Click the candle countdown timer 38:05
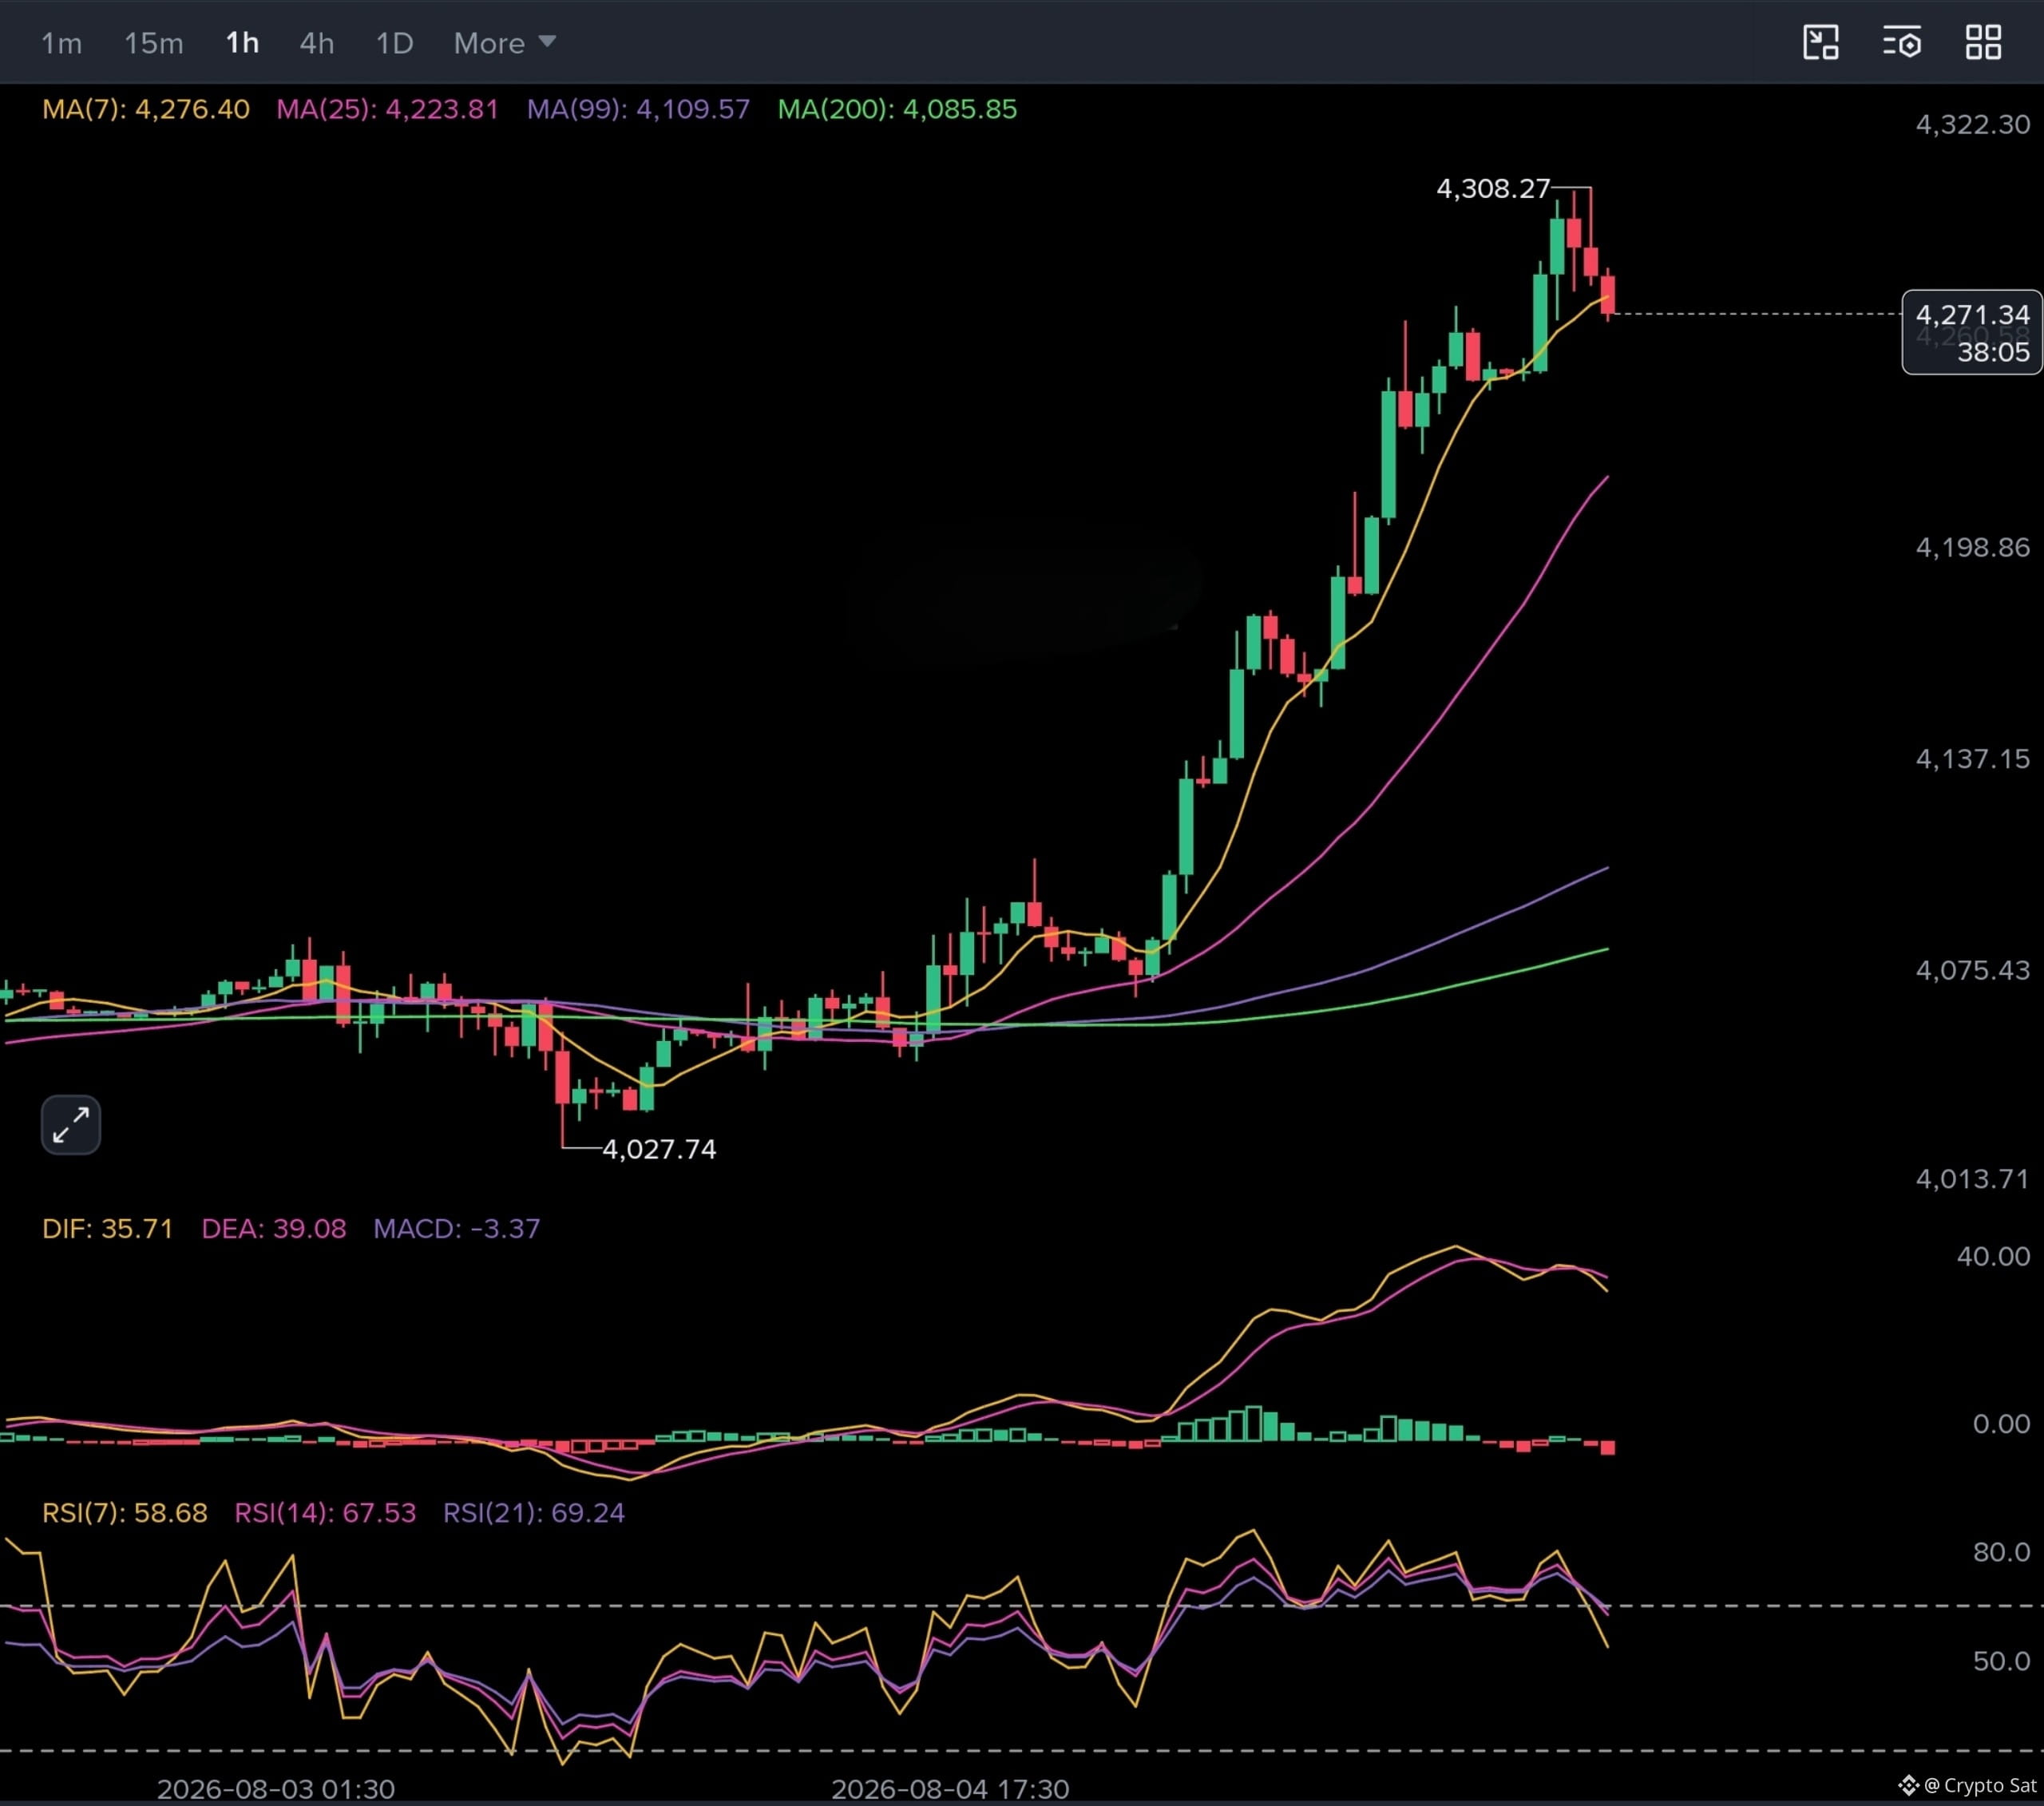 (x=1993, y=352)
